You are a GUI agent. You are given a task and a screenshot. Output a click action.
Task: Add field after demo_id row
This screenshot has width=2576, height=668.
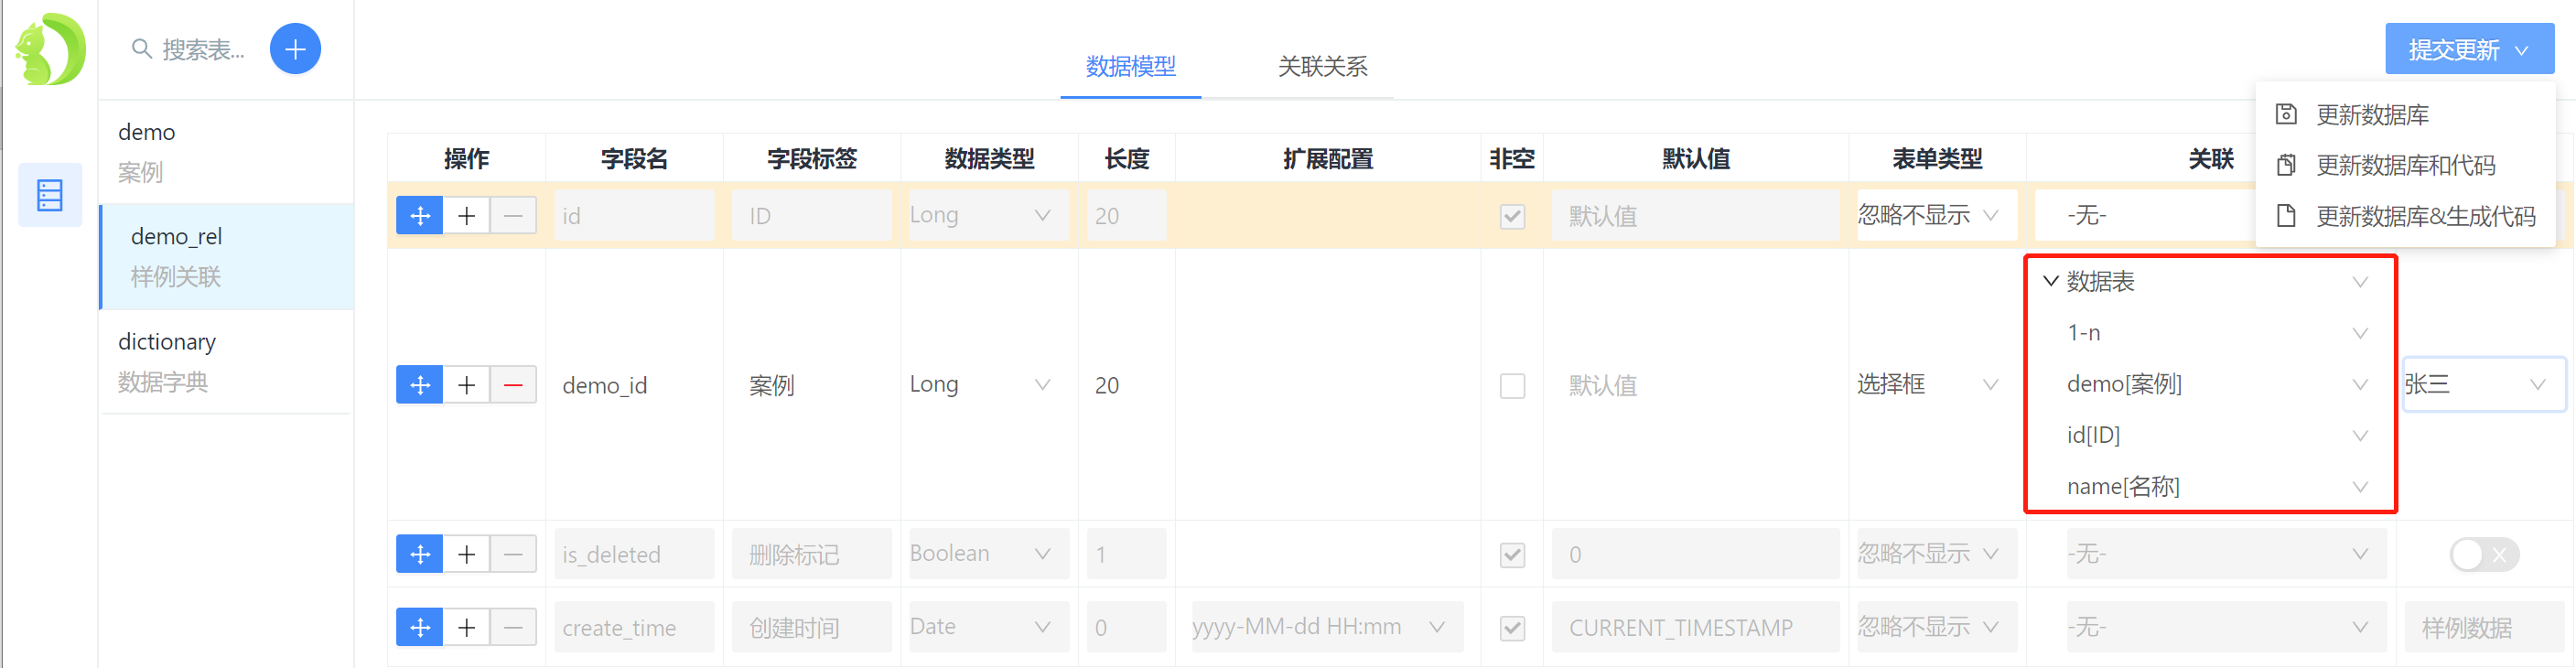click(x=467, y=385)
